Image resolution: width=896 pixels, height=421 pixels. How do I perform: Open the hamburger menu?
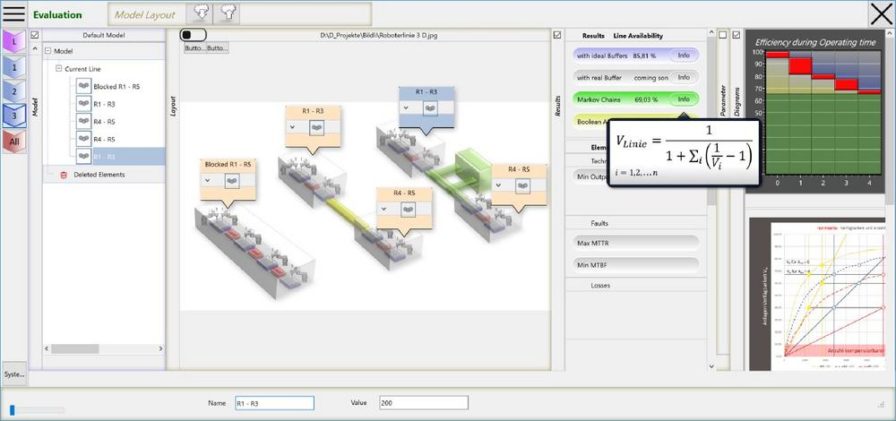(x=14, y=14)
